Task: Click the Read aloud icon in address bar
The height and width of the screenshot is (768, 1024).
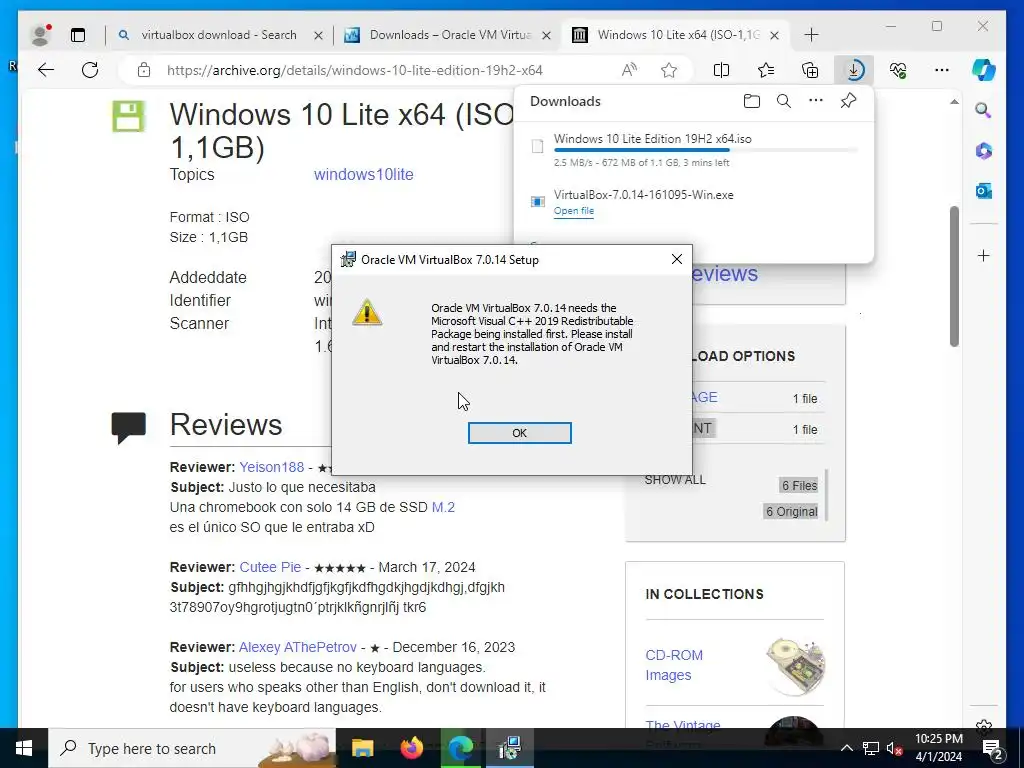Action: (x=630, y=70)
